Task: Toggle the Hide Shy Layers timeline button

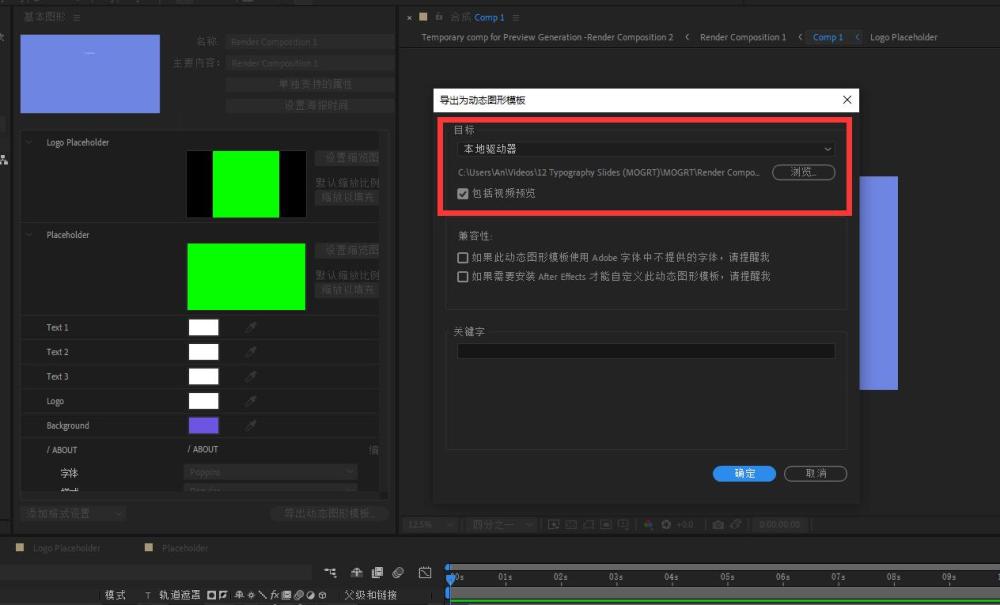Action: (357, 572)
